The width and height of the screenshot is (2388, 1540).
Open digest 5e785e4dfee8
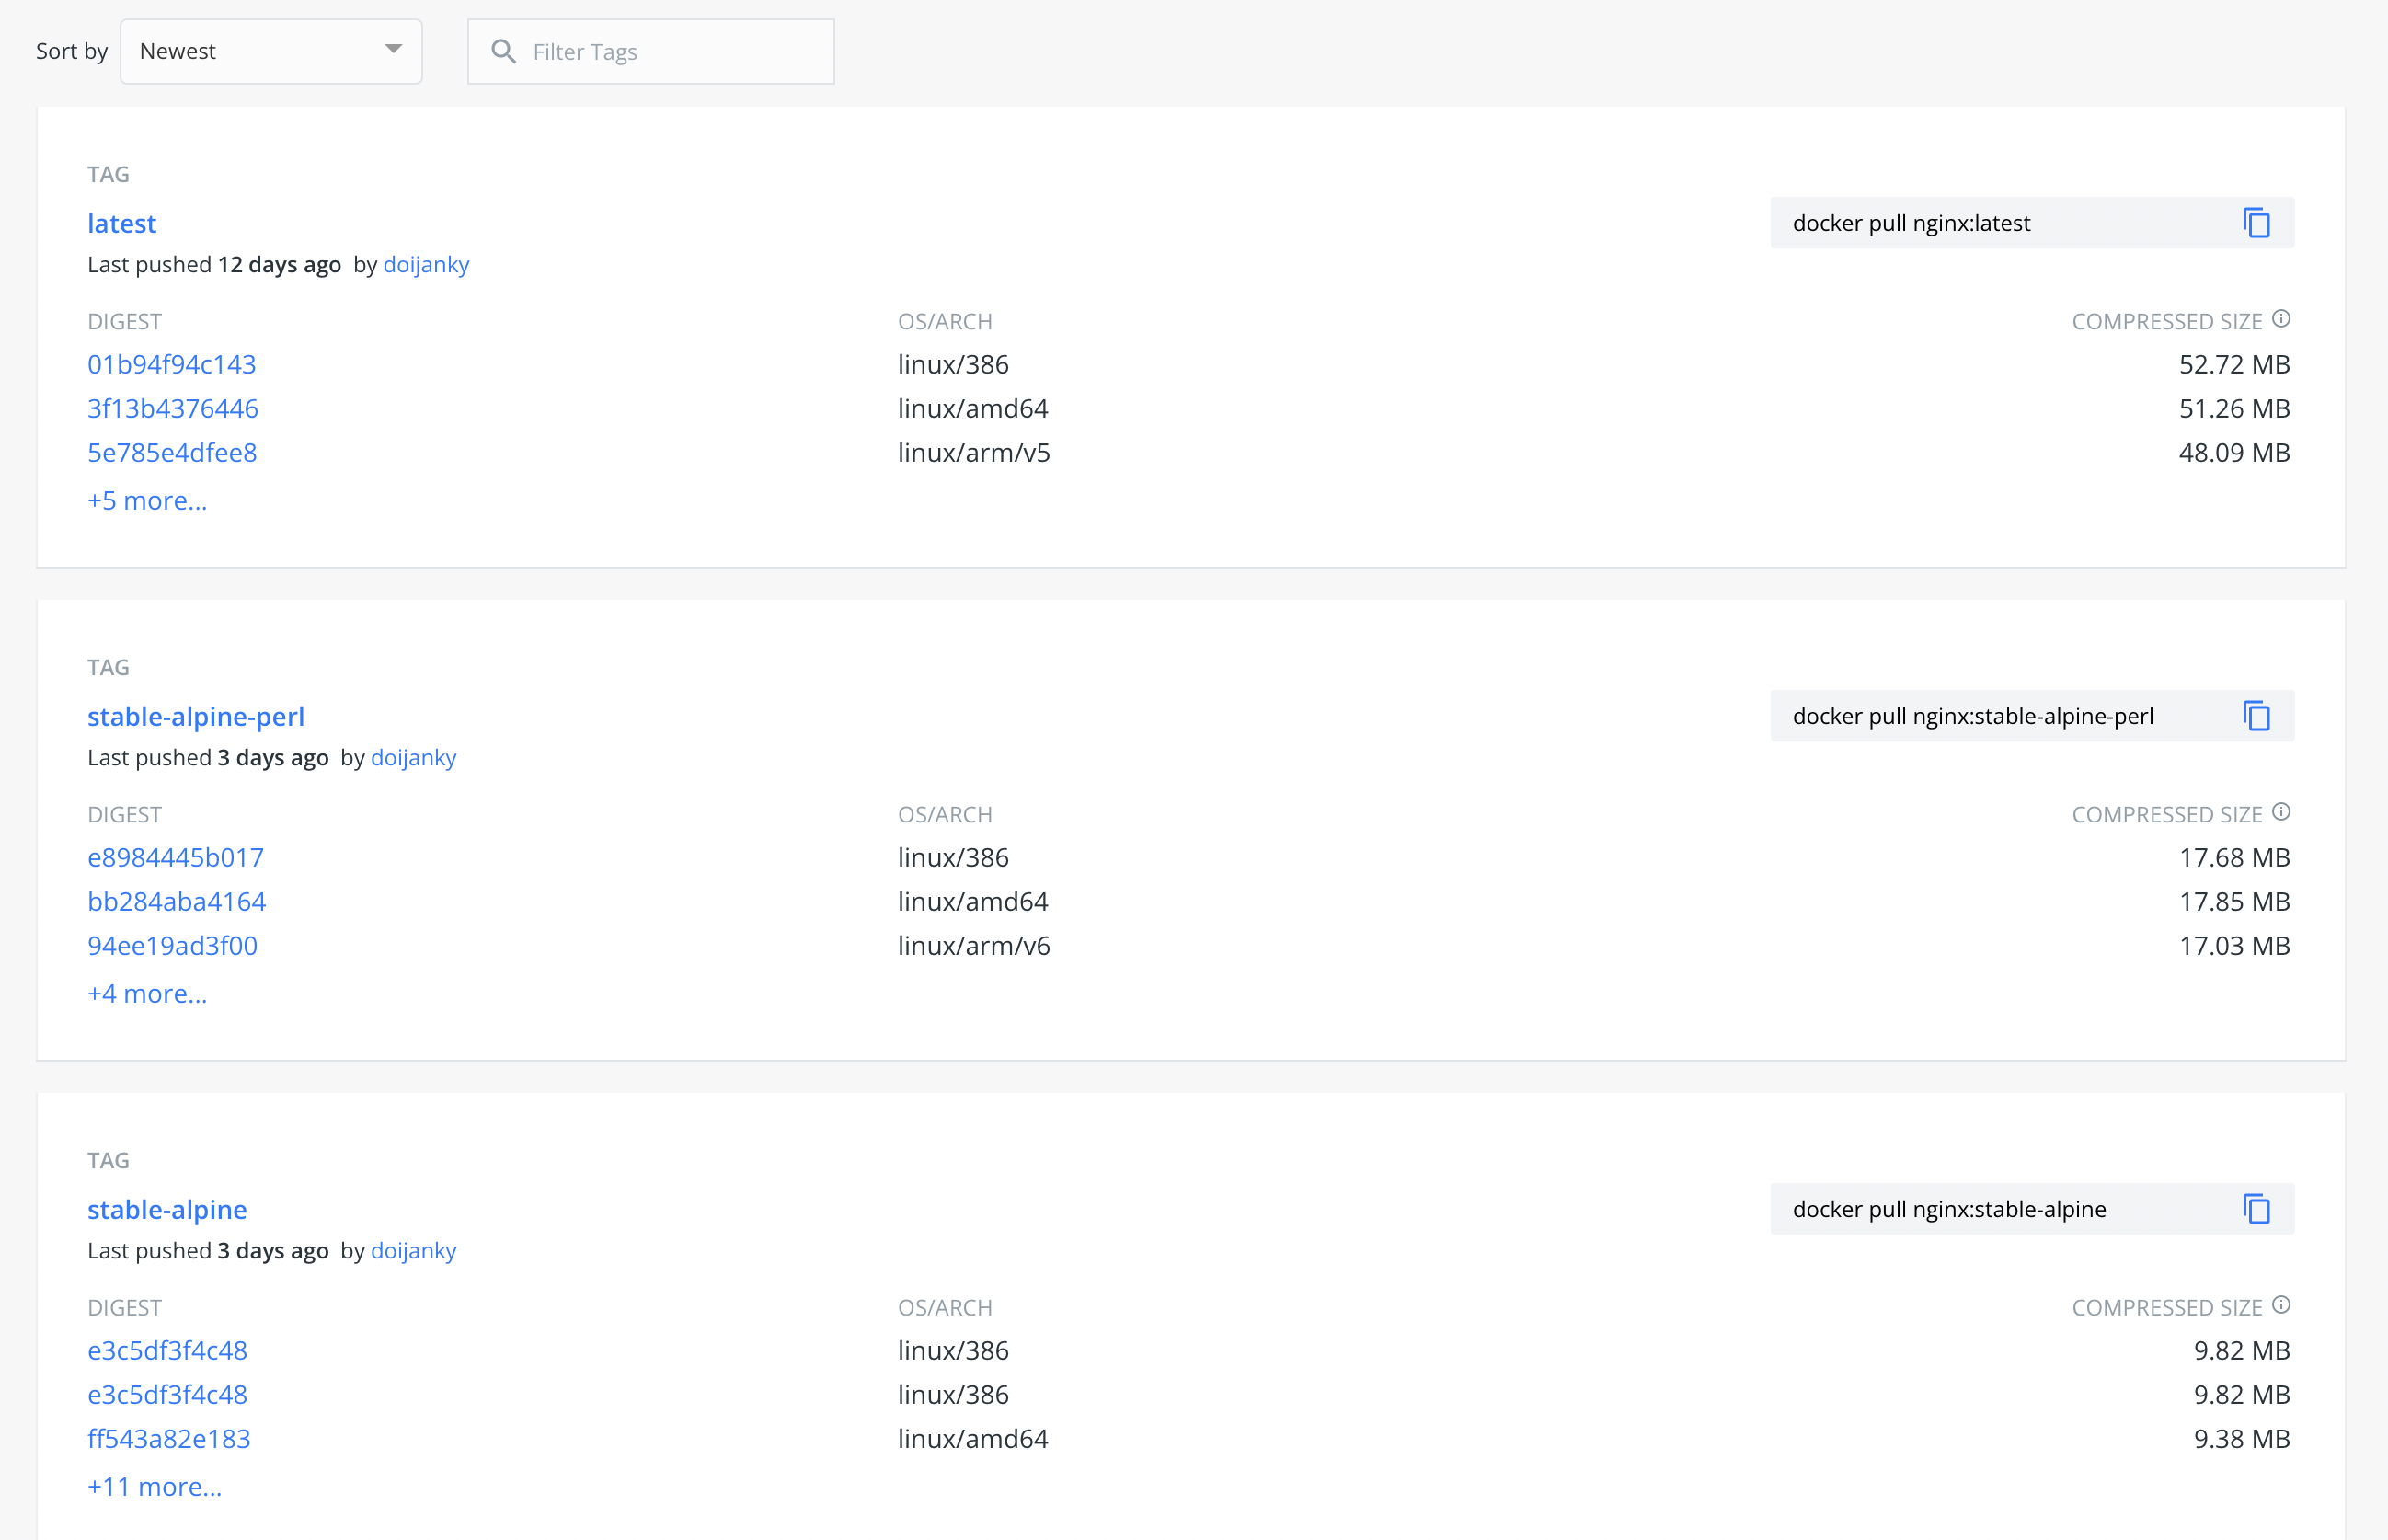point(172,452)
